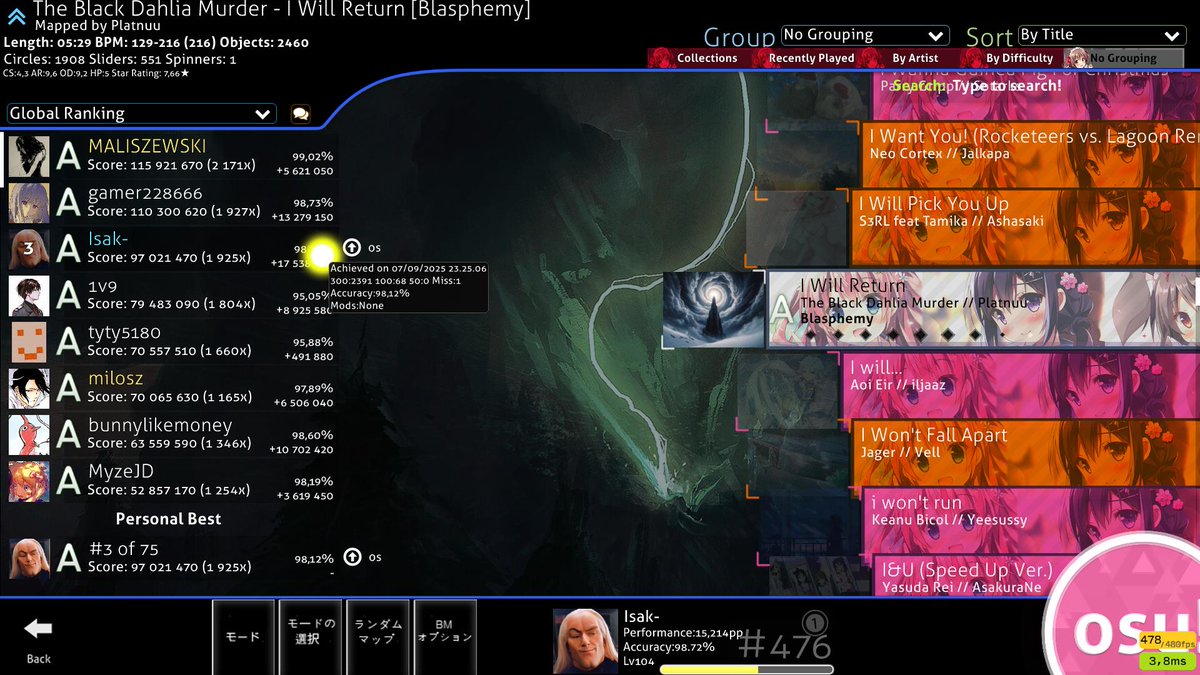Switch to the Collections tab
The image size is (1200, 675).
pyautogui.click(x=708, y=57)
